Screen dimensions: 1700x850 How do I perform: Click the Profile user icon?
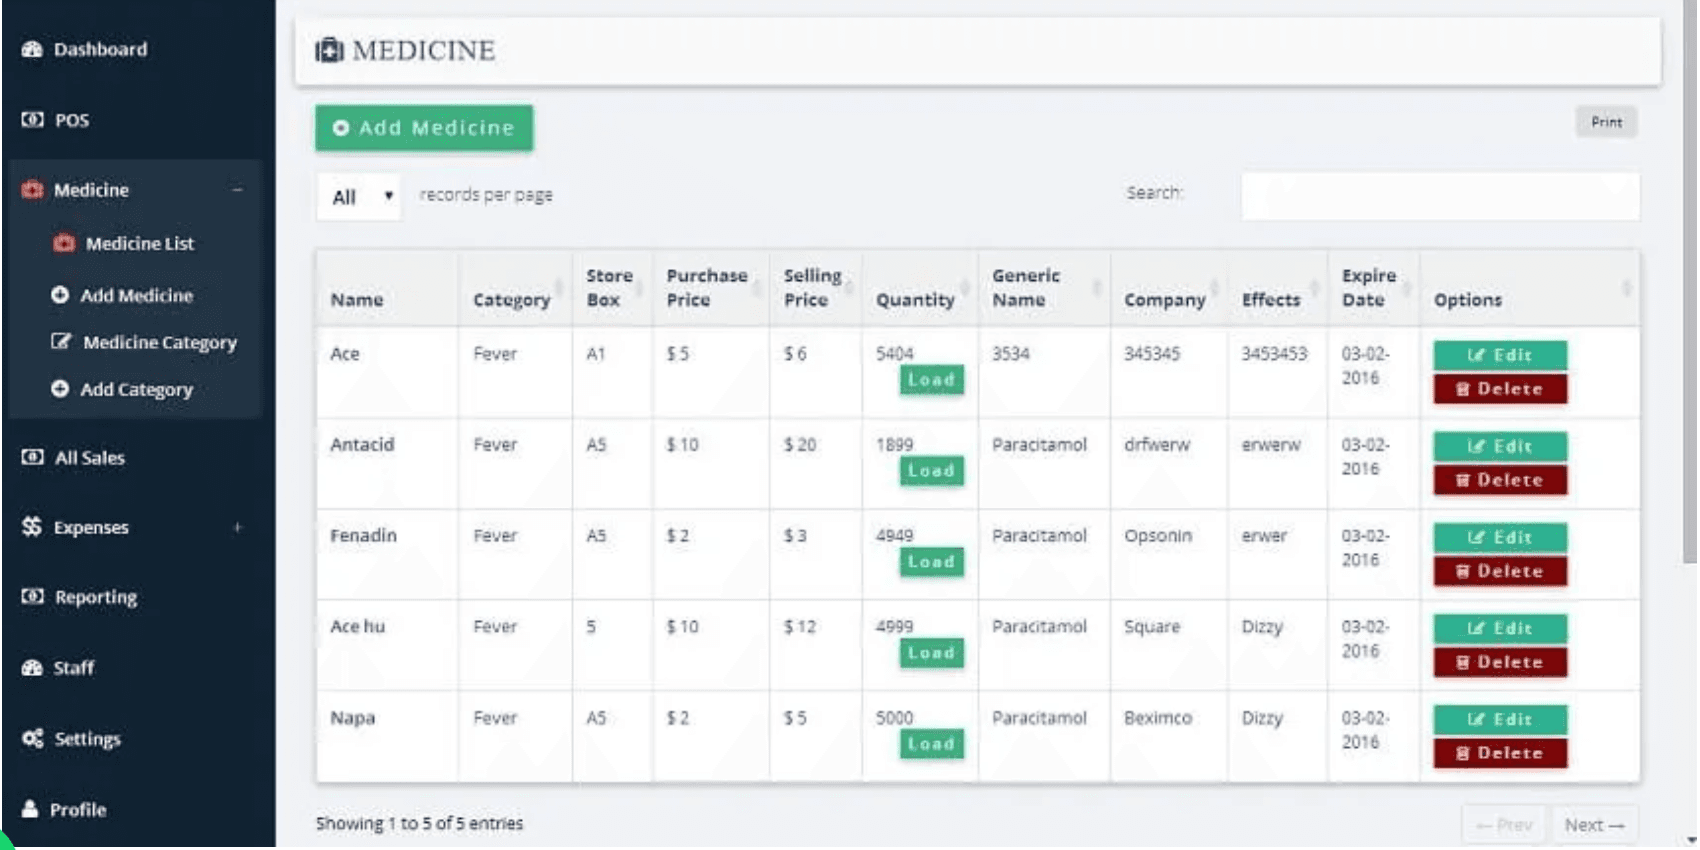point(31,809)
